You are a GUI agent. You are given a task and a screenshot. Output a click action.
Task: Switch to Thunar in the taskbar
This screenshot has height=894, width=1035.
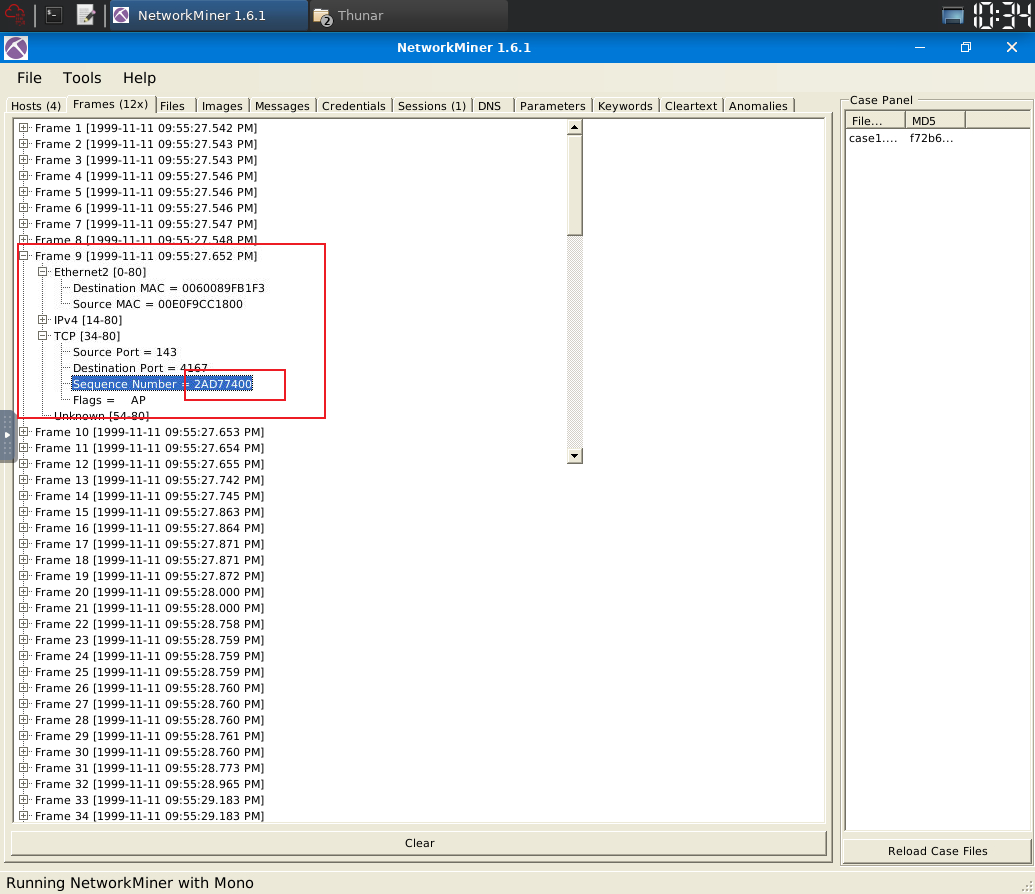coord(408,15)
